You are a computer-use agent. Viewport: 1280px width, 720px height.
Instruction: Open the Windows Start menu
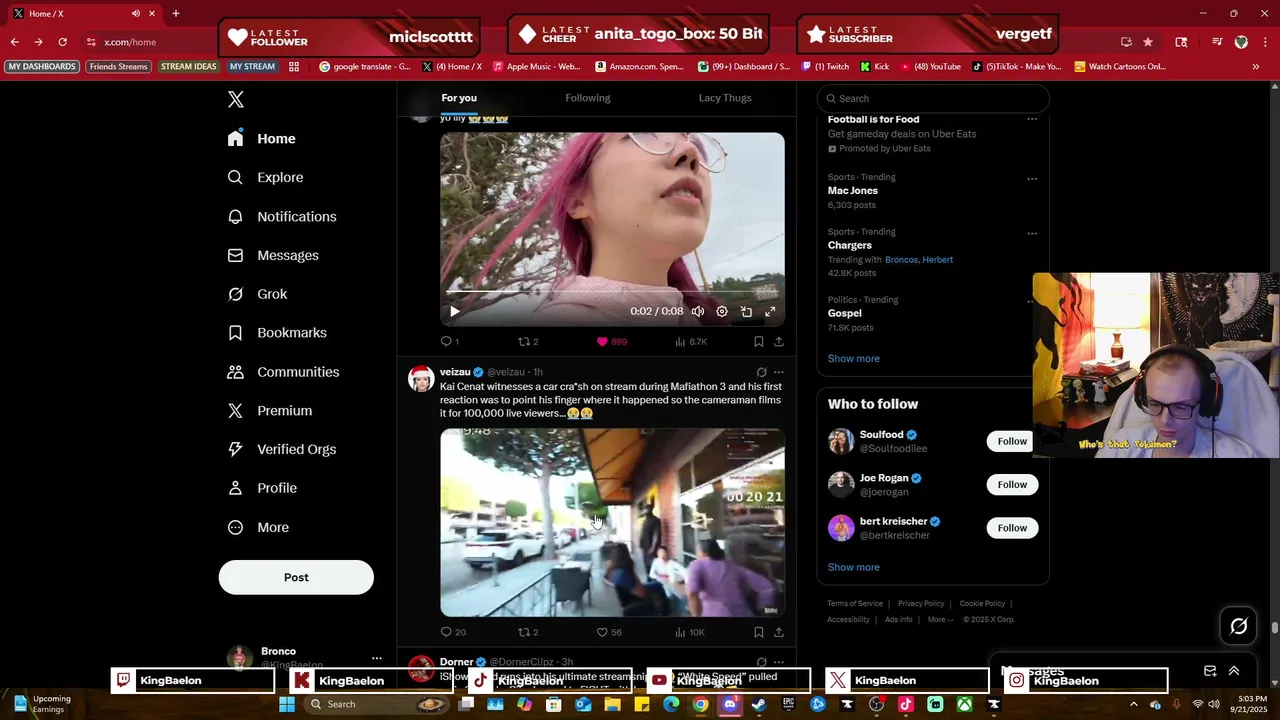(287, 704)
